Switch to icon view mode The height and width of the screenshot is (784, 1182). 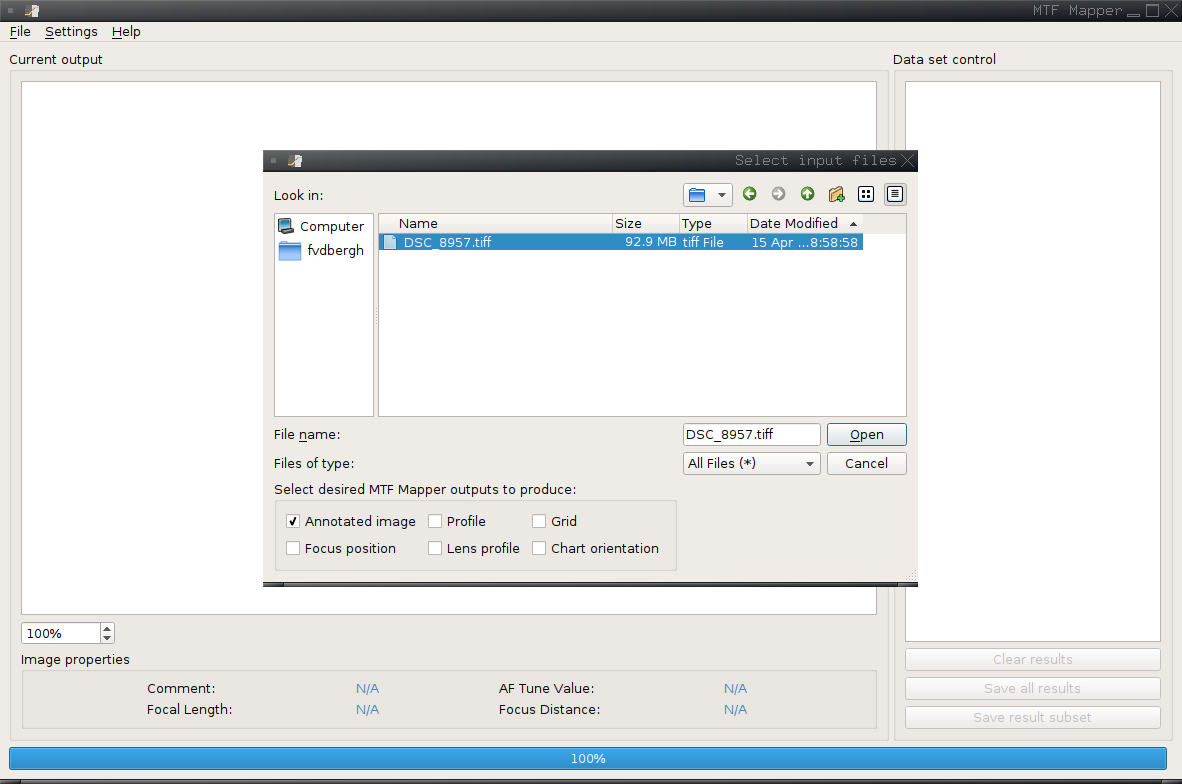(x=866, y=193)
